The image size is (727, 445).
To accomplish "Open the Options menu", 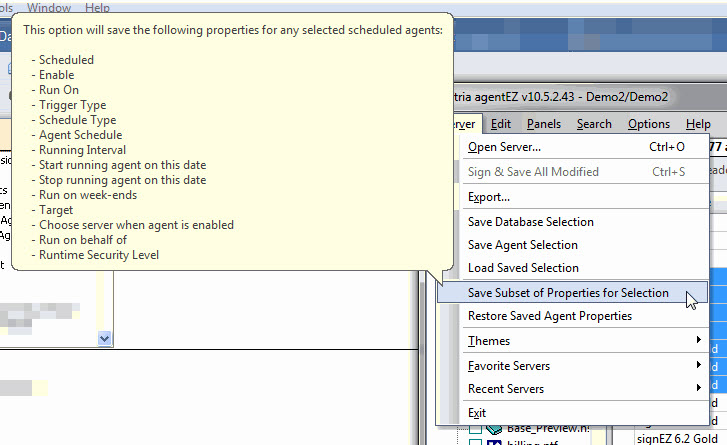I will tap(649, 124).
